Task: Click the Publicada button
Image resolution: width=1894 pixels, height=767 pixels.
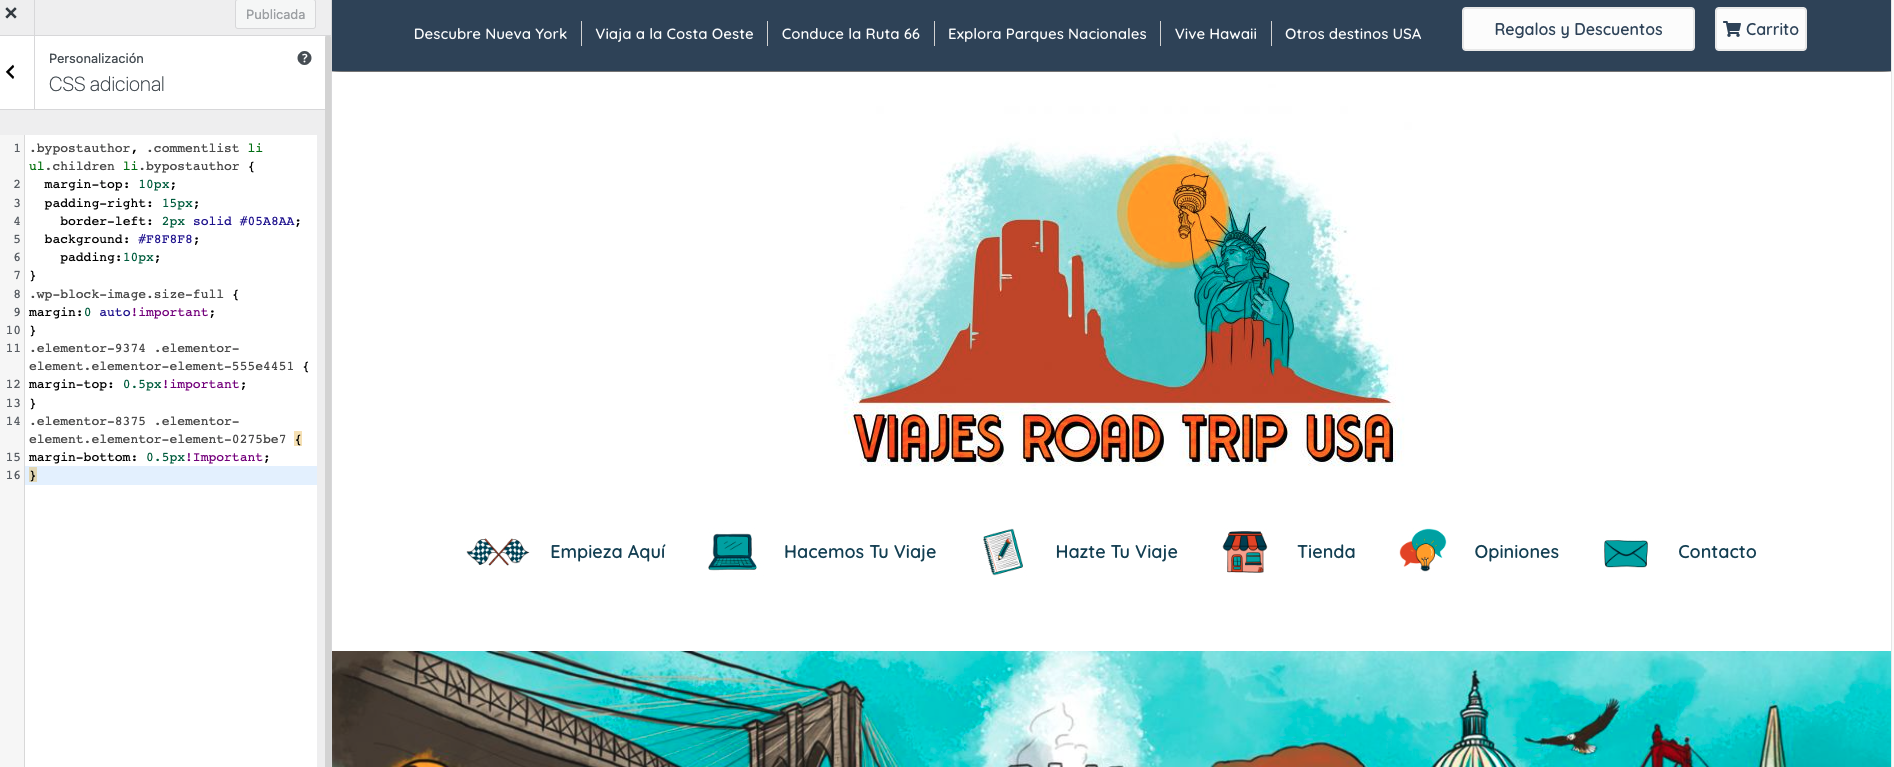Action: [275, 14]
